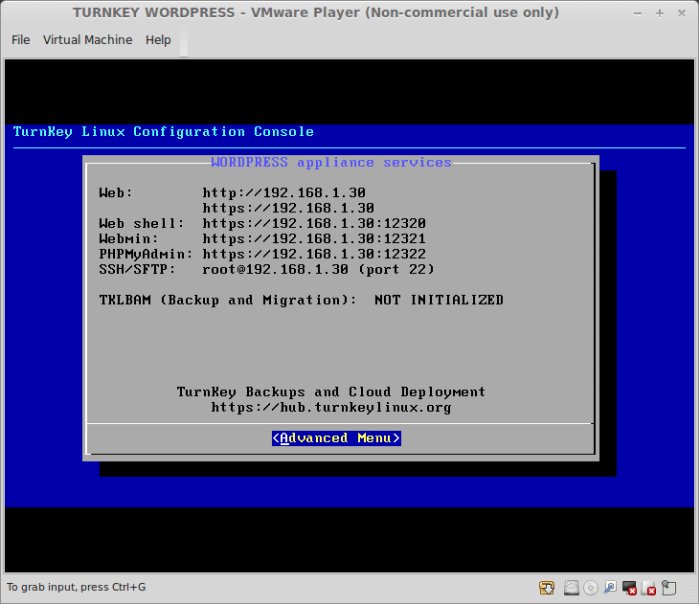Click the TKLBAM (Backup and Migration) label

[x=228, y=300]
